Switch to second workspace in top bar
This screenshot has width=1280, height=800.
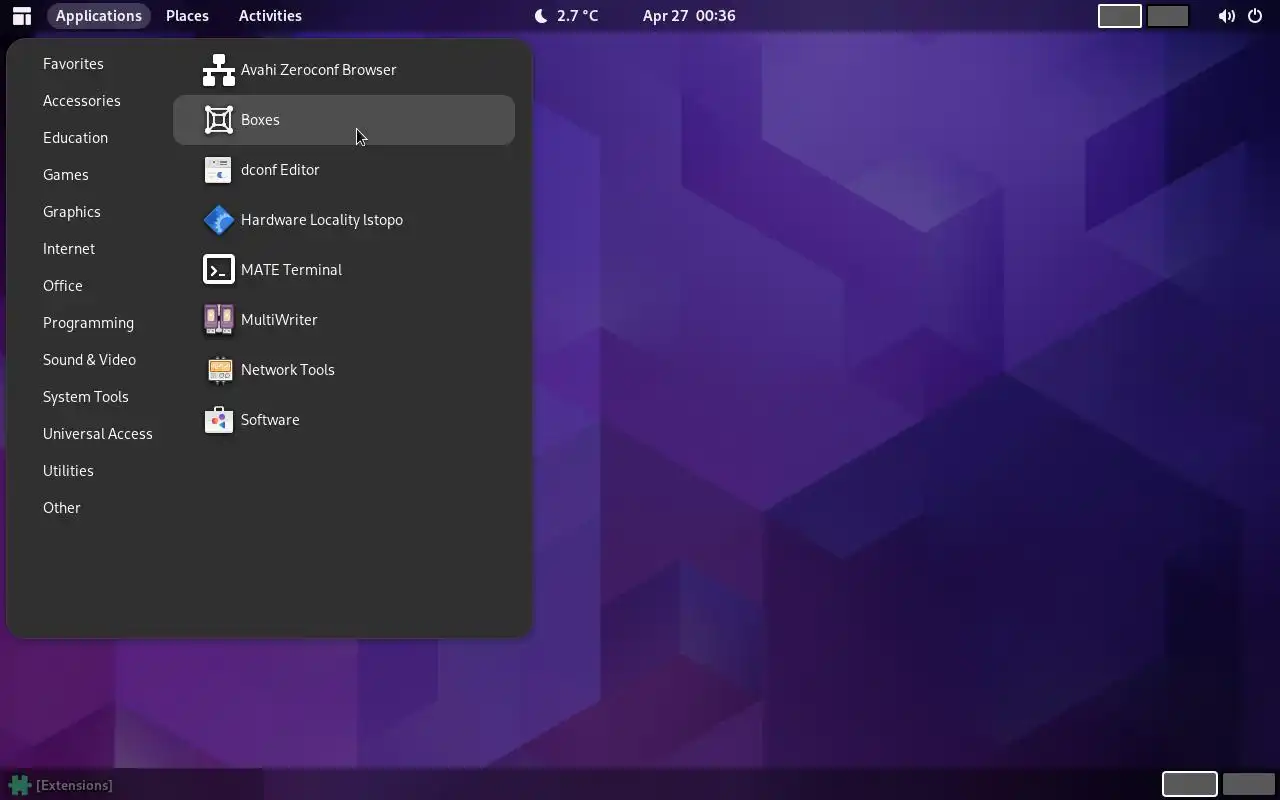pos(1167,16)
